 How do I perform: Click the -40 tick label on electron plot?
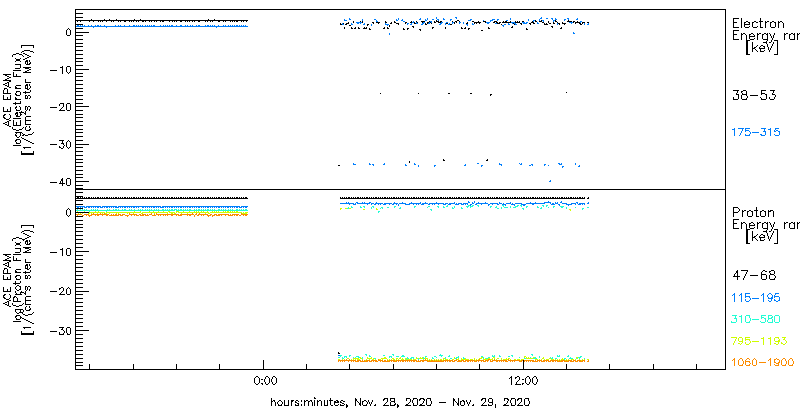(60, 182)
